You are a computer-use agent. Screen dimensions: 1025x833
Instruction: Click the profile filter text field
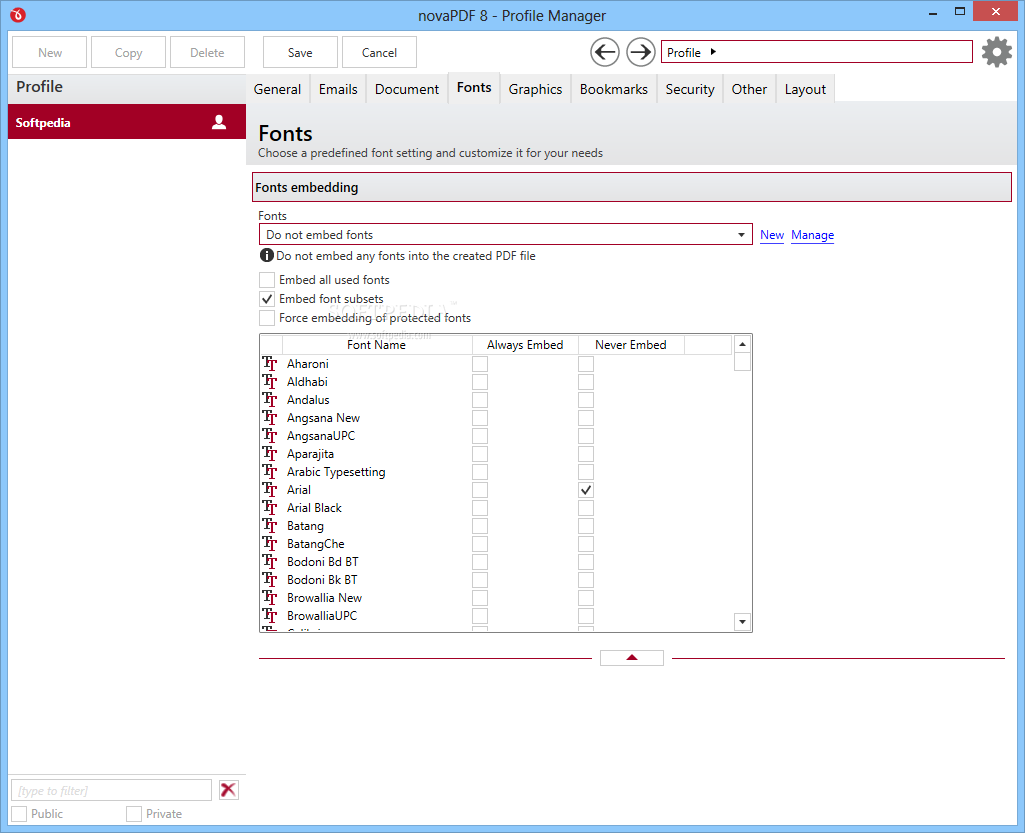112,790
